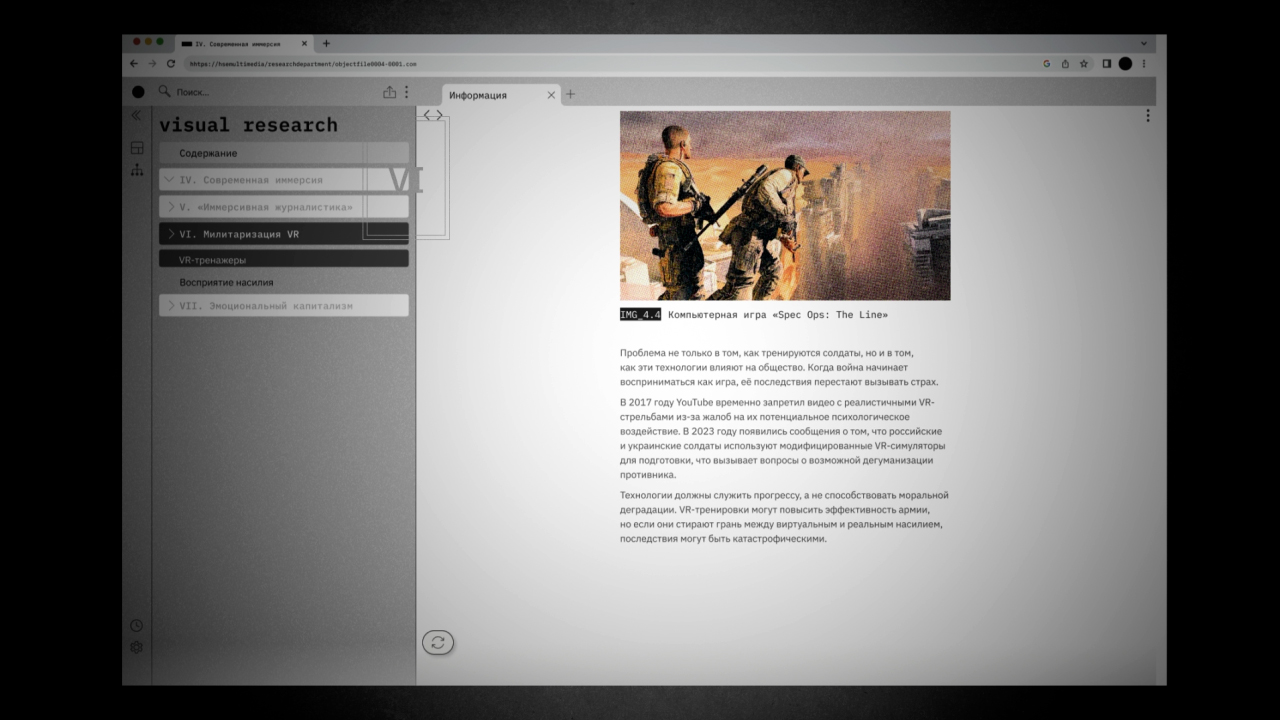Close the Информация tab

pyautogui.click(x=551, y=95)
